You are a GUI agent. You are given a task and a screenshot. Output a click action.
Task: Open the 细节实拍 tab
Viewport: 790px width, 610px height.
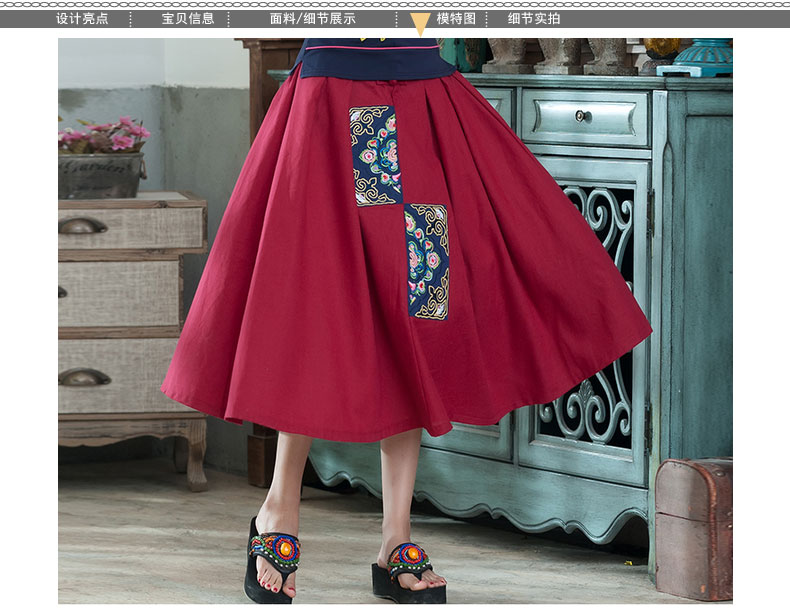[534, 18]
